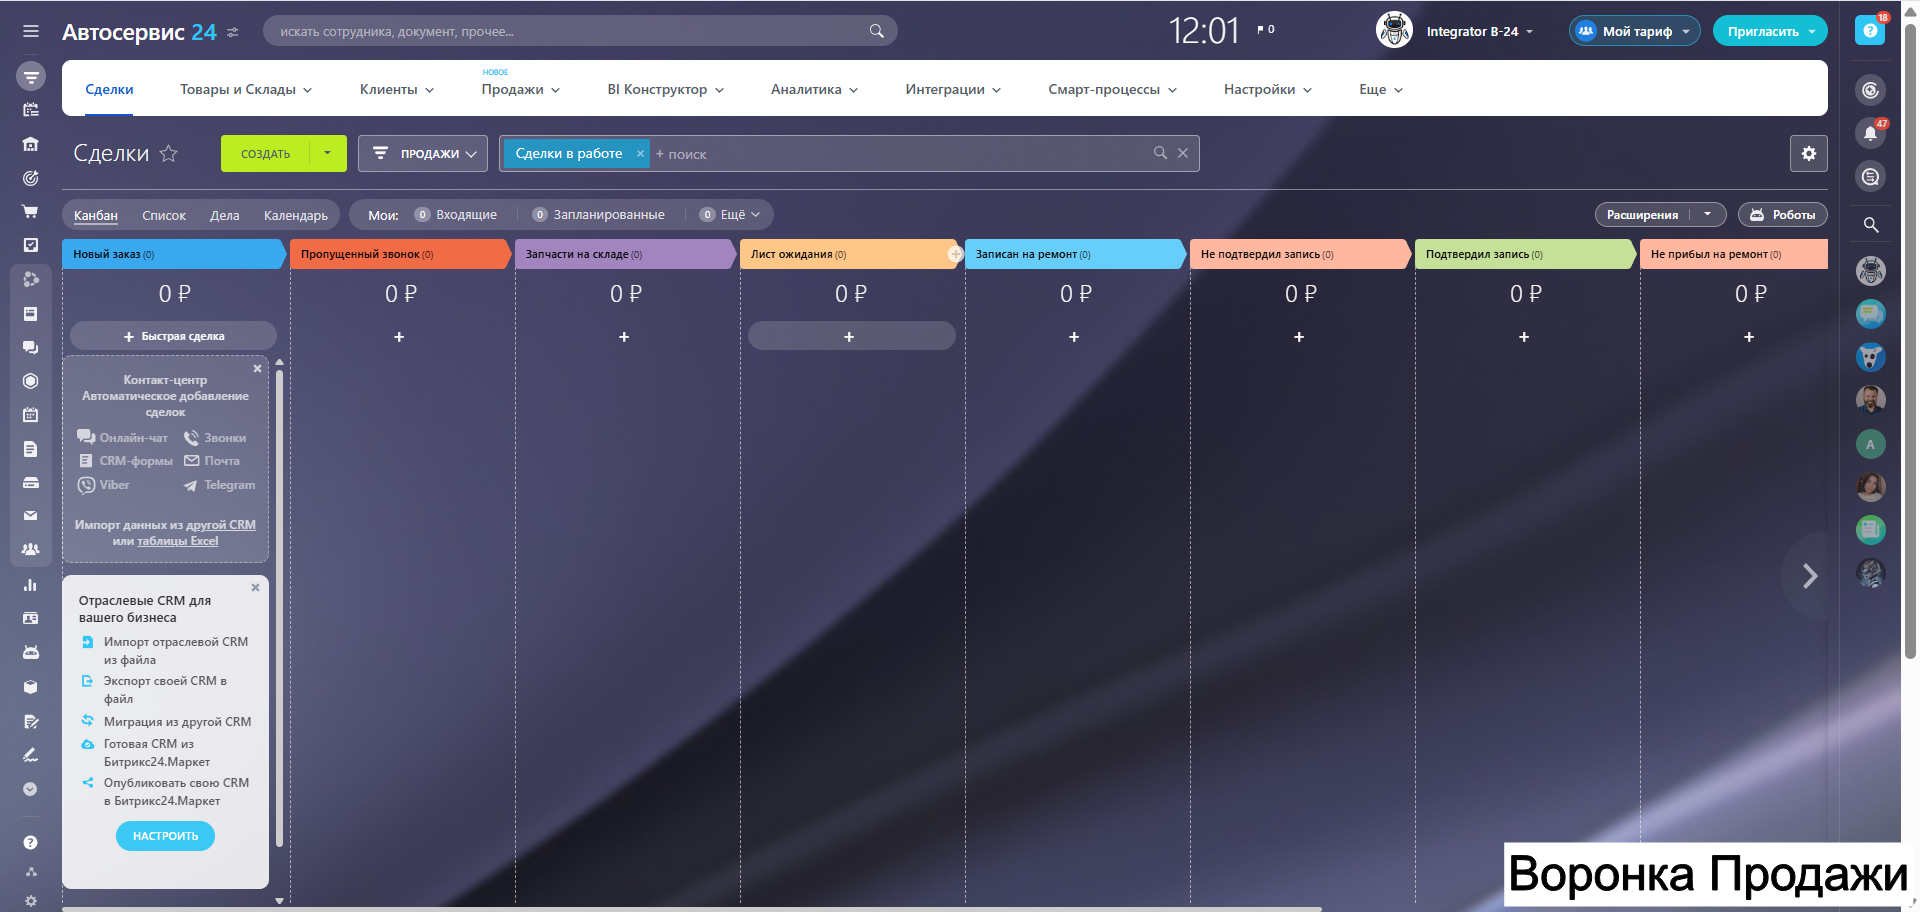Open the notifications bell with badge 47
Viewport: 1920px width, 912px height.
coord(1871,133)
